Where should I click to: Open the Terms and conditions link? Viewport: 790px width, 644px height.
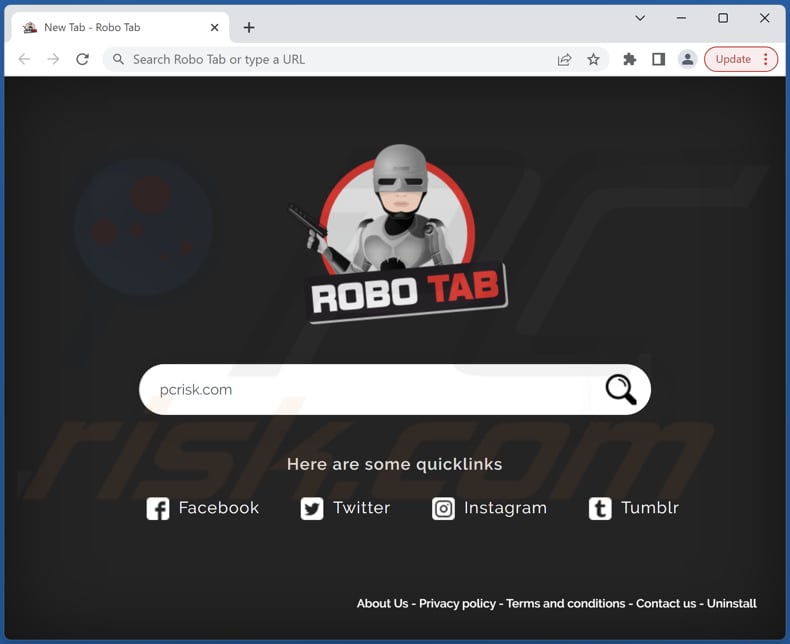tap(566, 603)
